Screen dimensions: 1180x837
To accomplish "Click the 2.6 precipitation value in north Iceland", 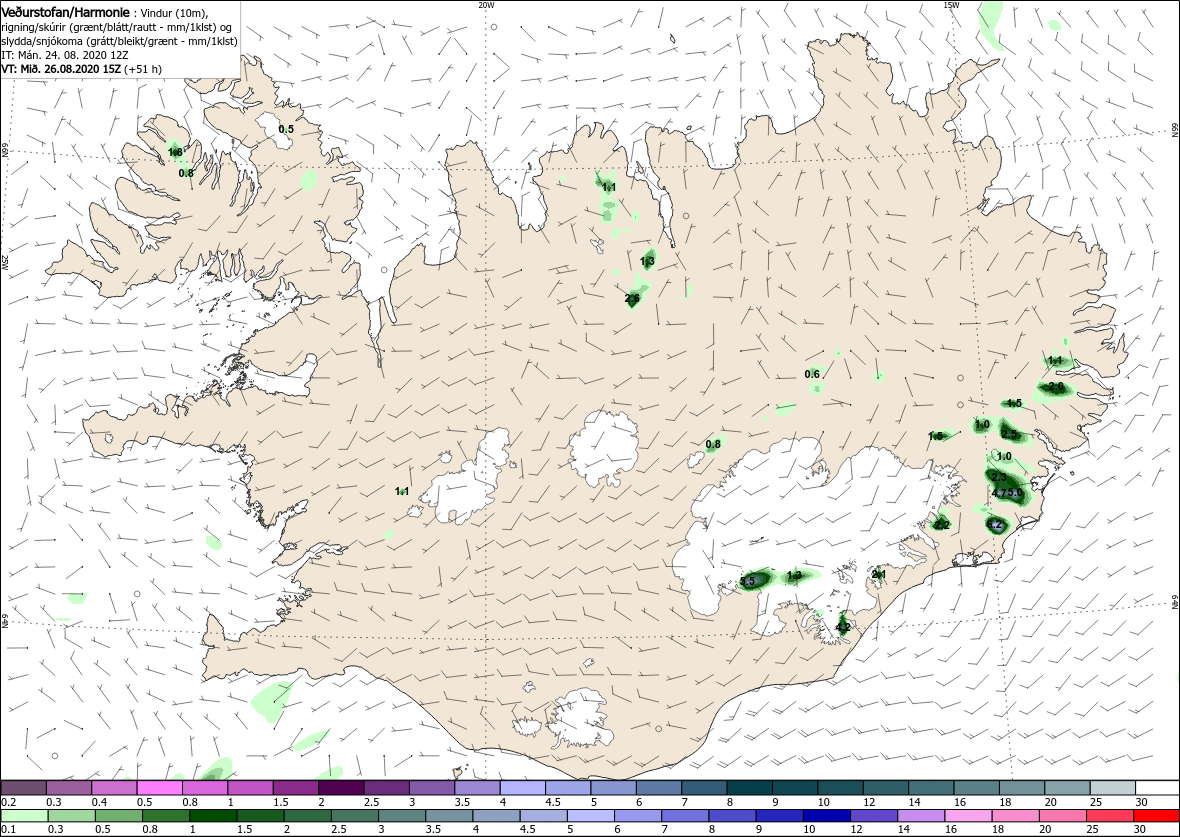I will (632, 299).
